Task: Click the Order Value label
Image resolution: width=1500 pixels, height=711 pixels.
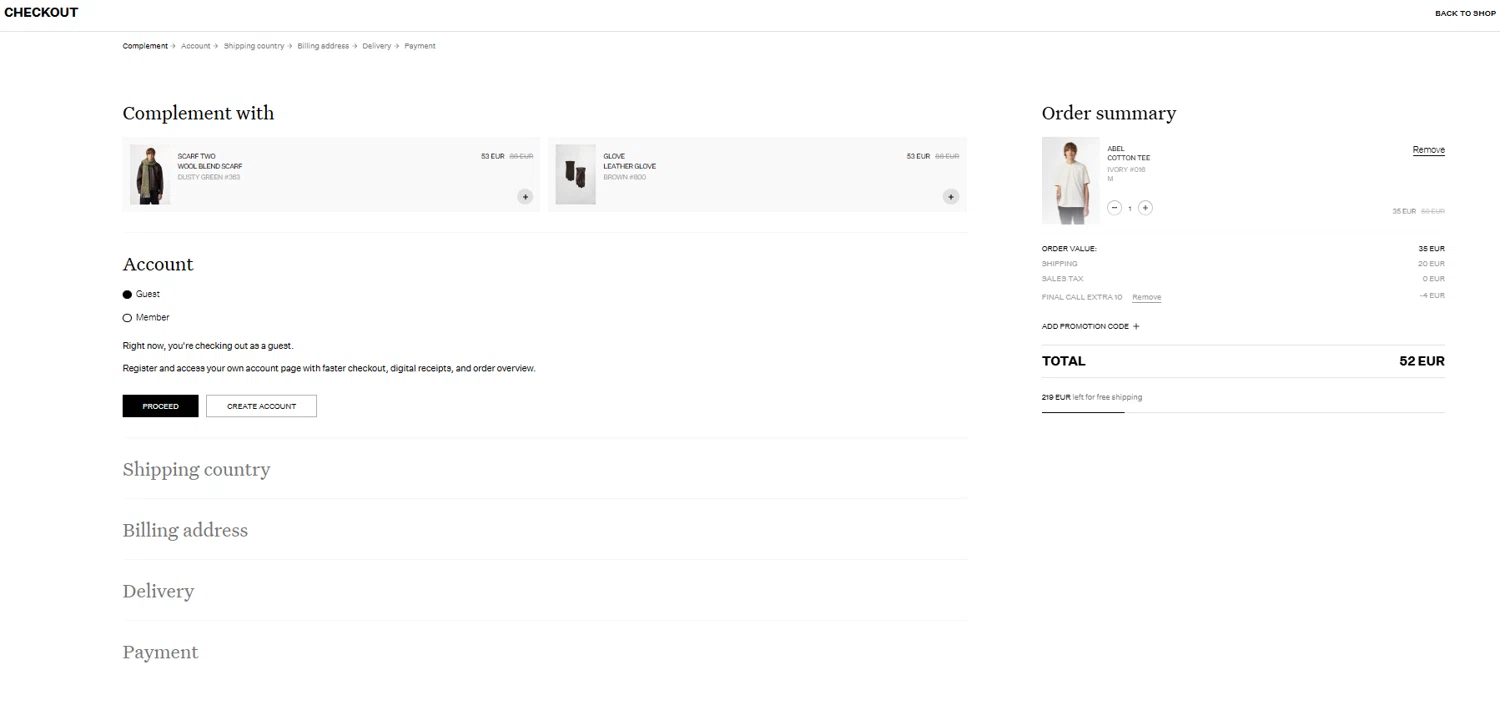Action: pyautogui.click(x=1069, y=248)
